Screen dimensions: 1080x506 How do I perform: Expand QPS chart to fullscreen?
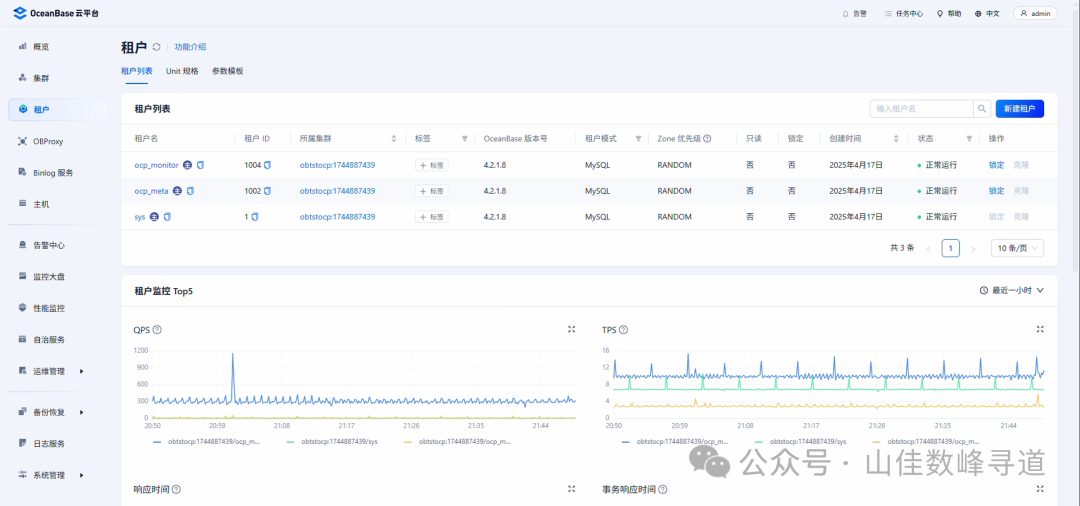click(x=571, y=330)
